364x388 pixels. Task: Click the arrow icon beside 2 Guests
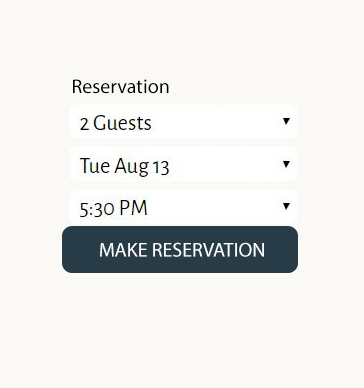pos(286,121)
